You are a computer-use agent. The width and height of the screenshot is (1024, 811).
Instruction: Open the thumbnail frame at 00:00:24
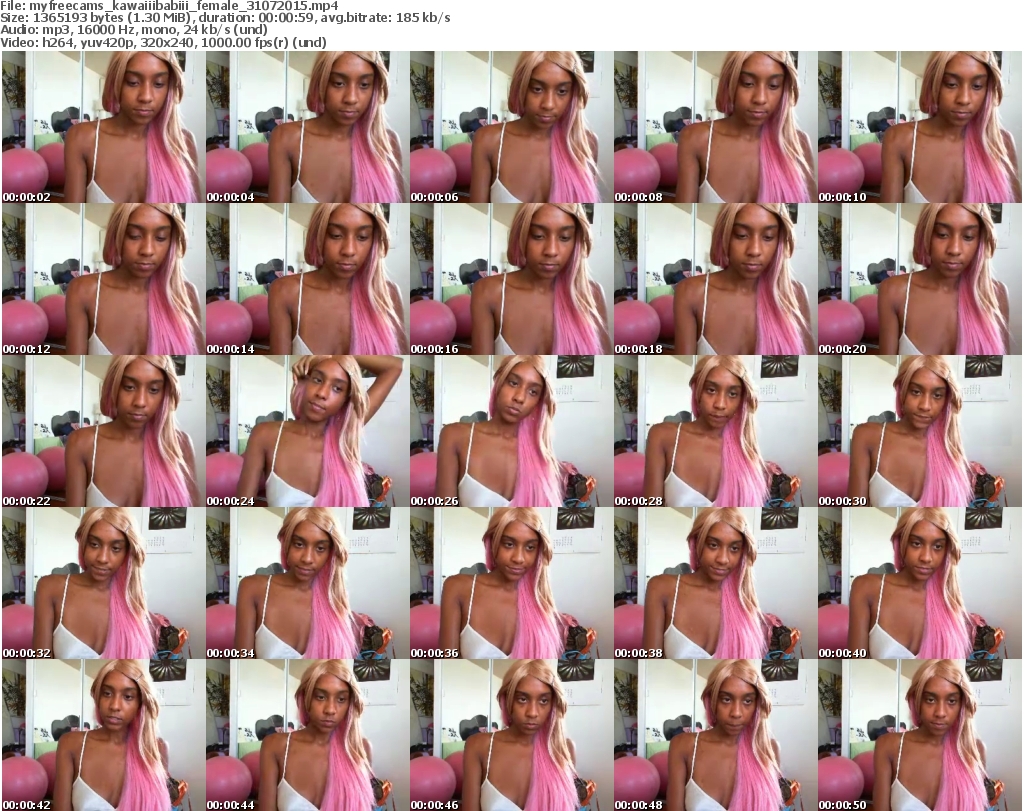[x=307, y=432]
